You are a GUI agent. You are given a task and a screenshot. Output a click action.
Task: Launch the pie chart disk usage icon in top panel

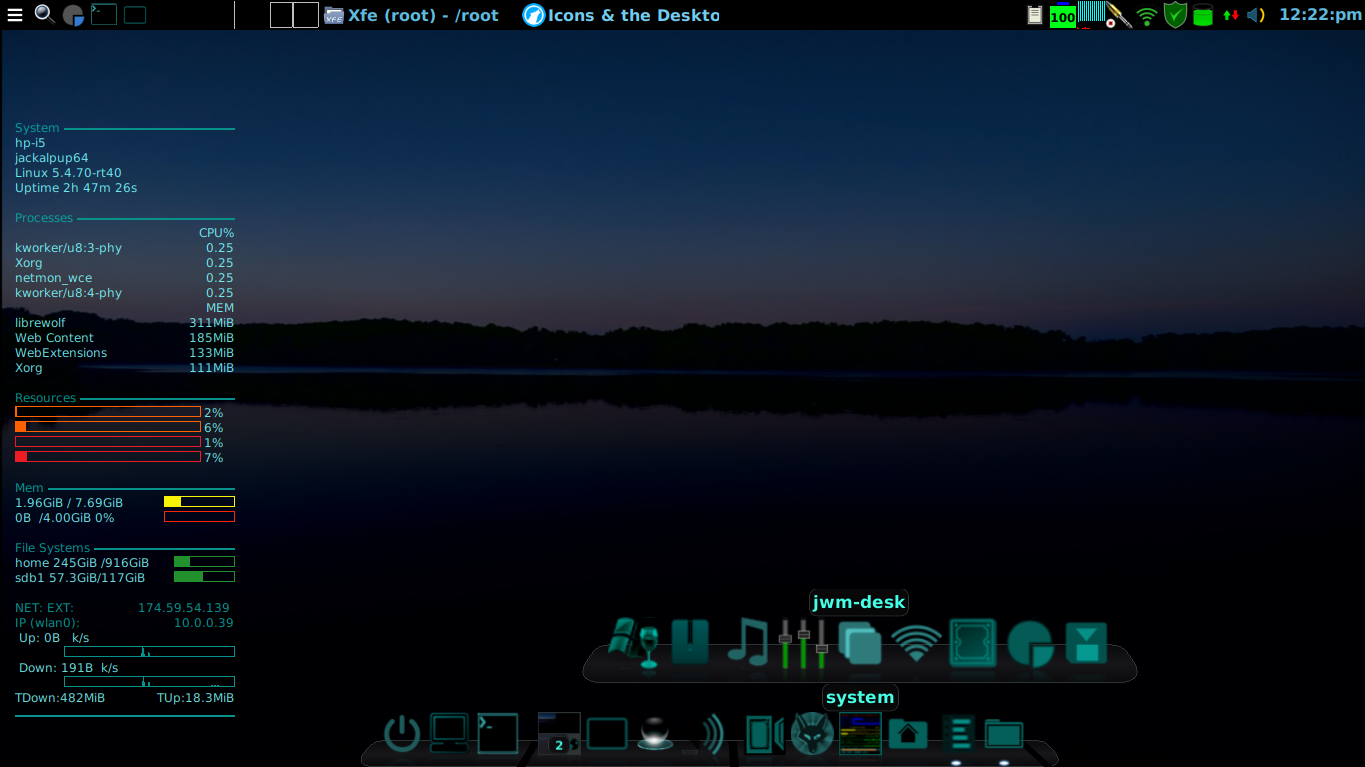pos(73,15)
